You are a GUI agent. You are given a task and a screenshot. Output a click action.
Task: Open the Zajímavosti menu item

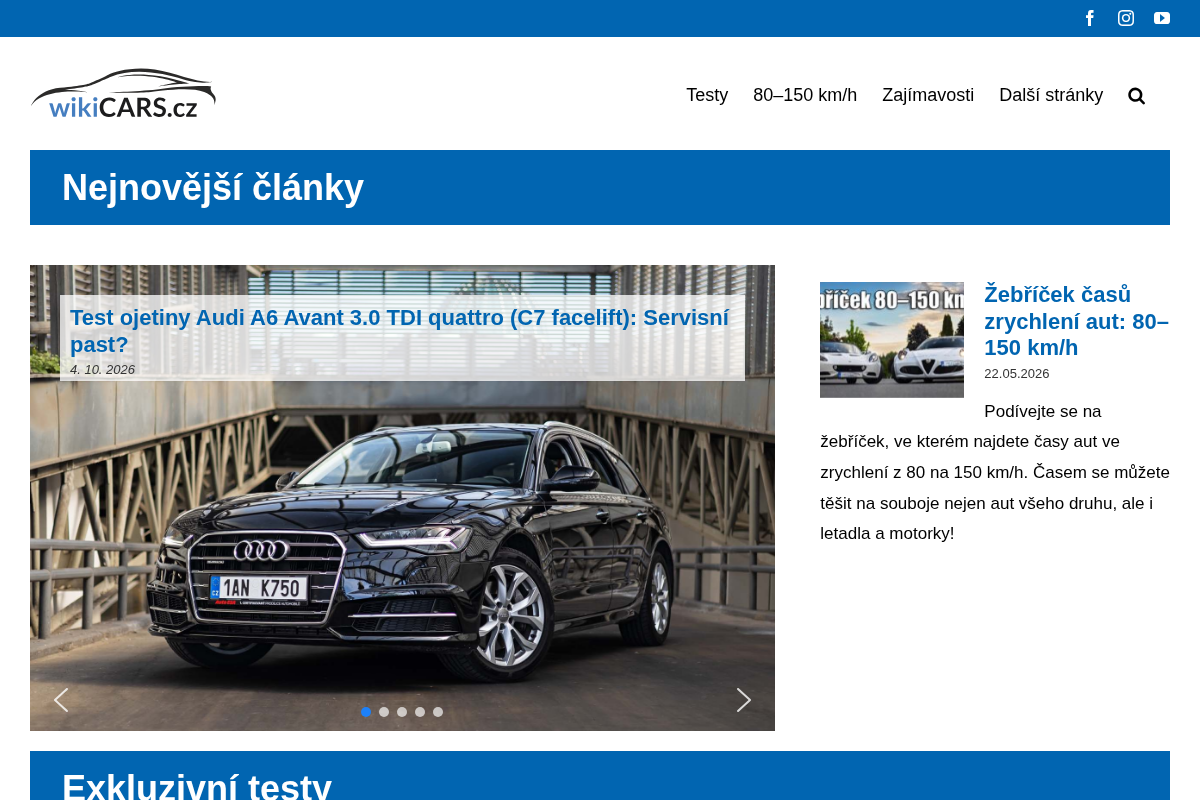(928, 95)
